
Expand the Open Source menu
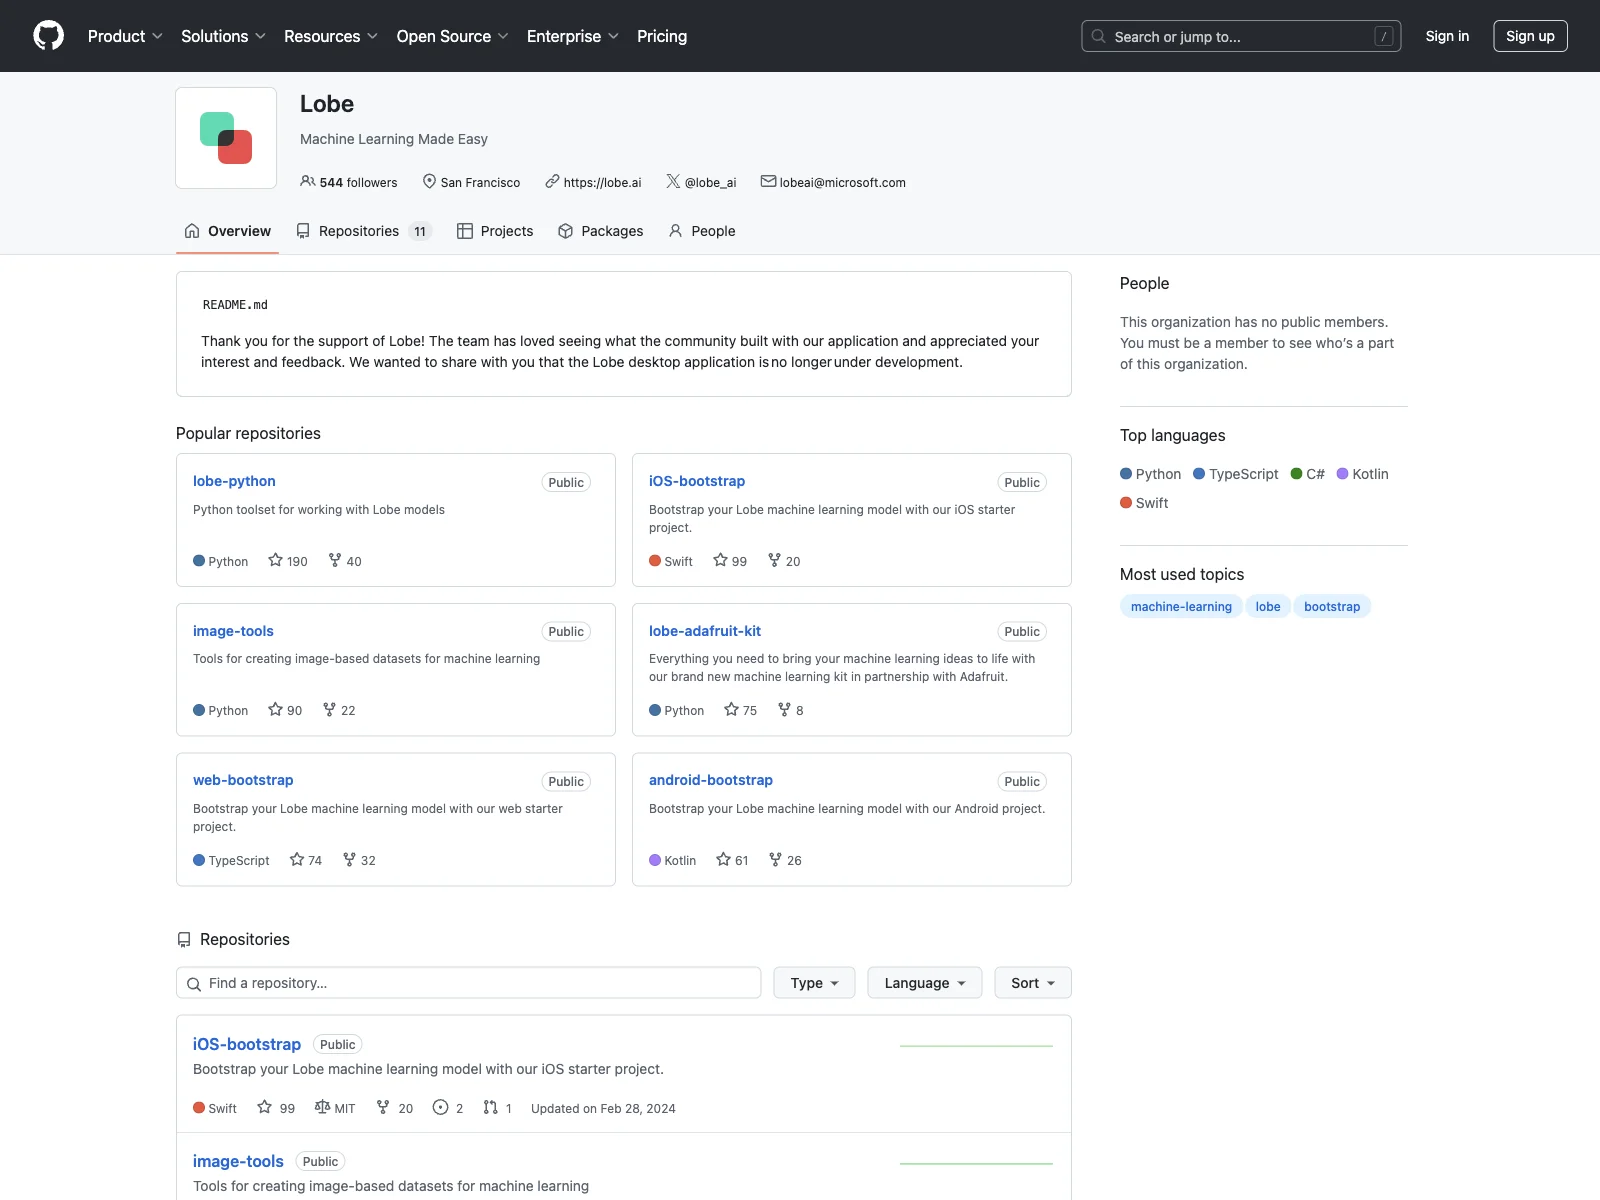tap(452, 36)
